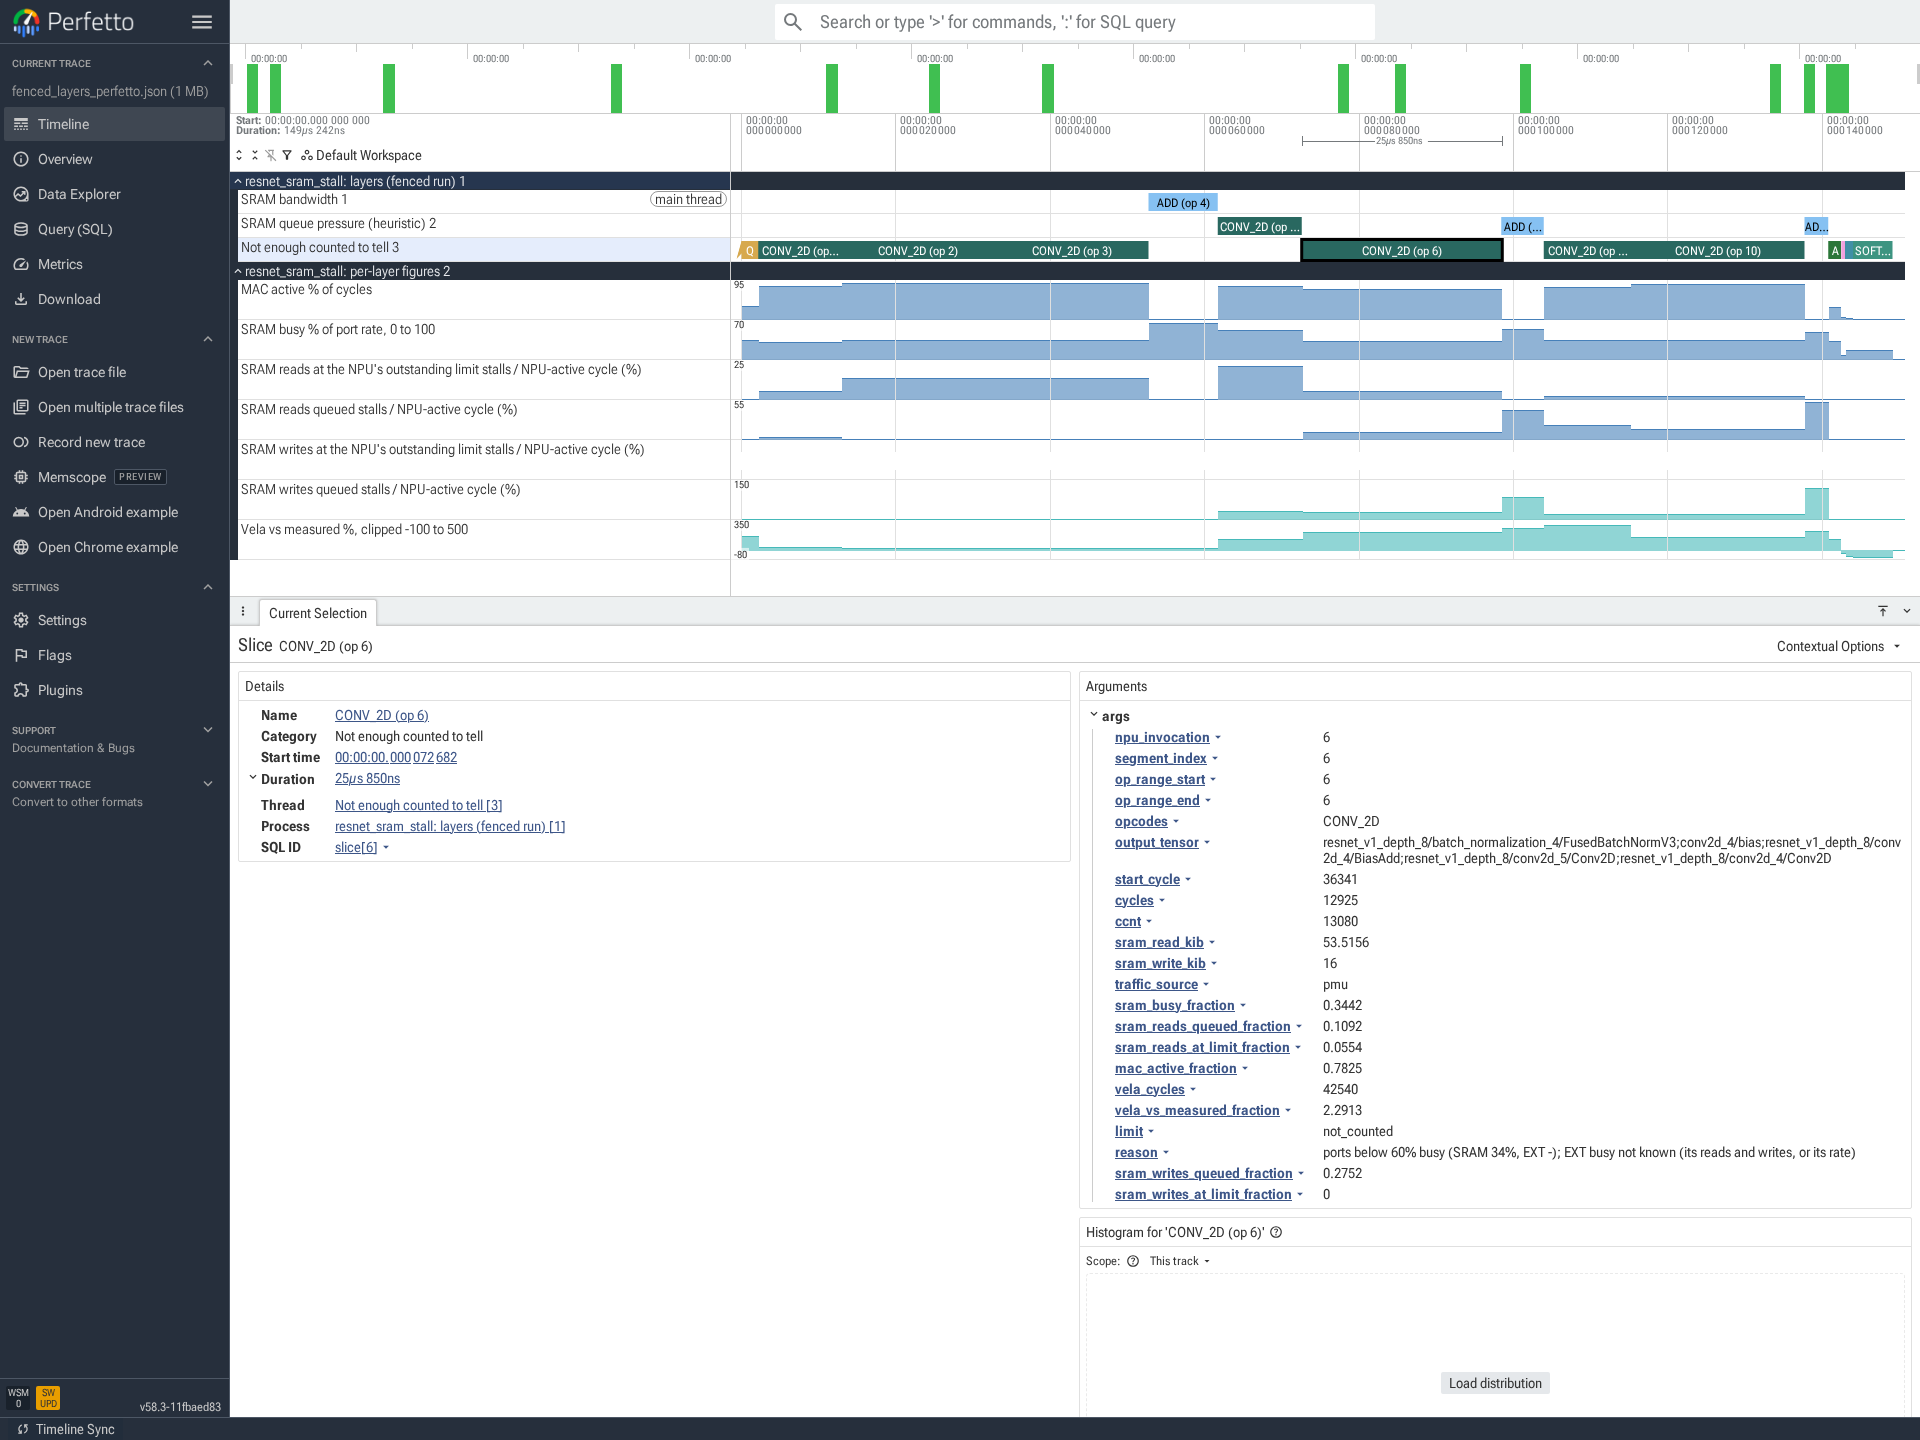The width and height of the screenshot is (1920, 1440).
Task: Click the Not enough counted to tell [3] thread link
Action: pyautogui.click(x=418, y=805)
